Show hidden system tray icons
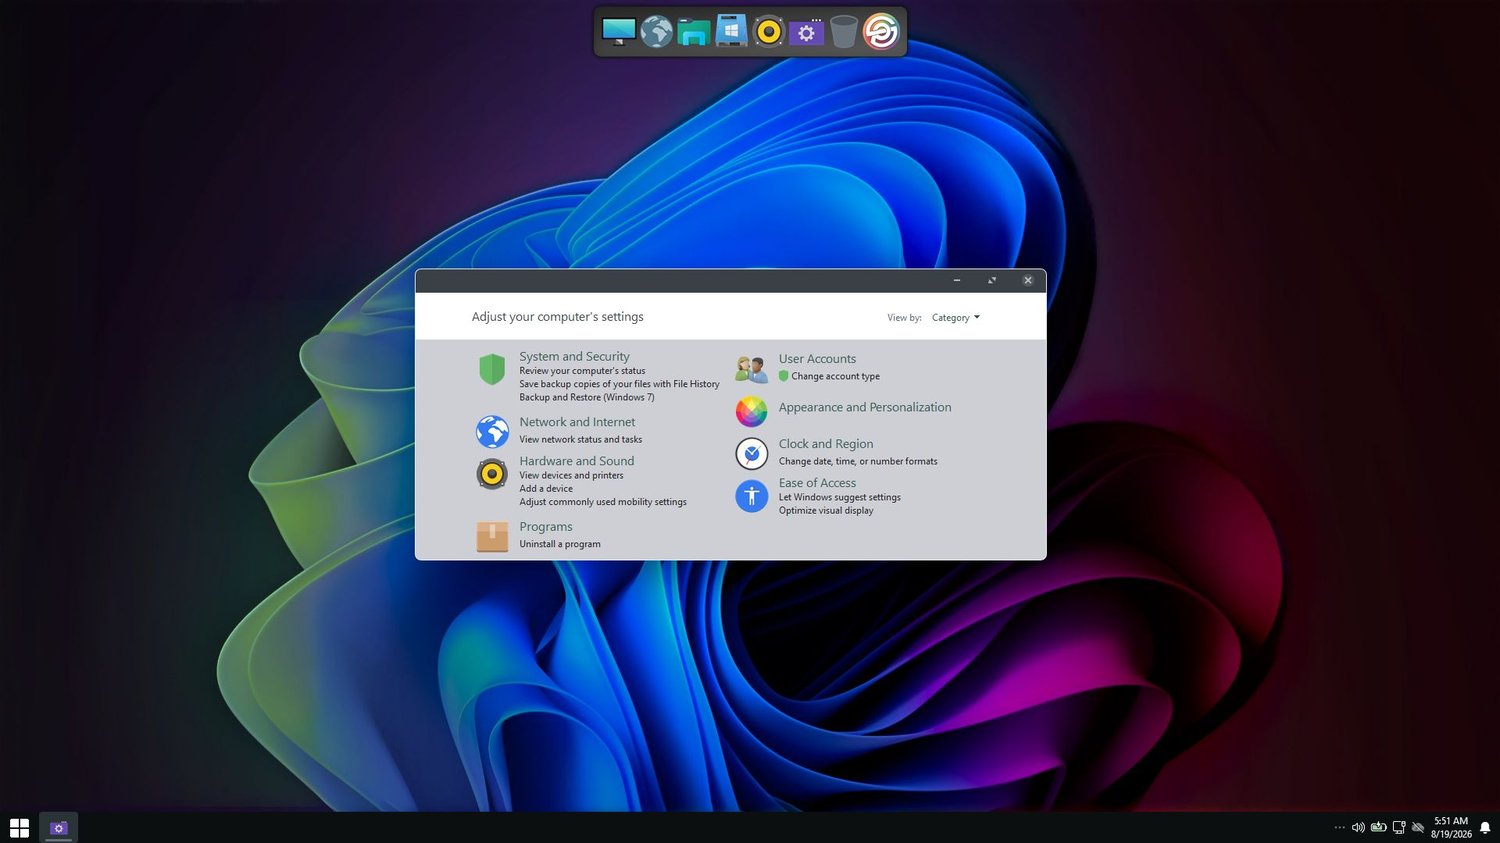Screen dimensions: 1500x843 pos(1339,828)
